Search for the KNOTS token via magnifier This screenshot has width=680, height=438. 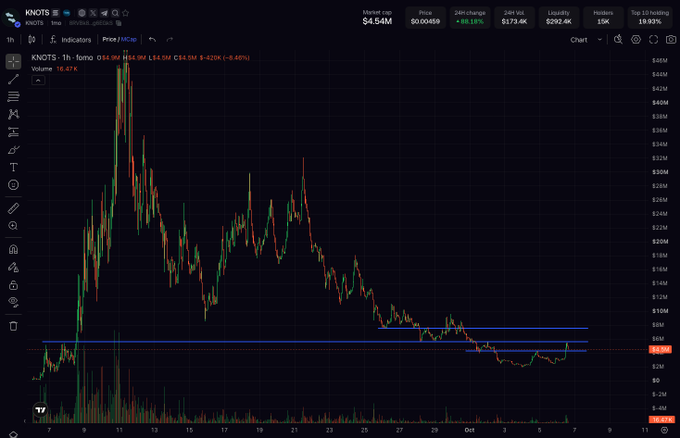[x=115, y=13]
